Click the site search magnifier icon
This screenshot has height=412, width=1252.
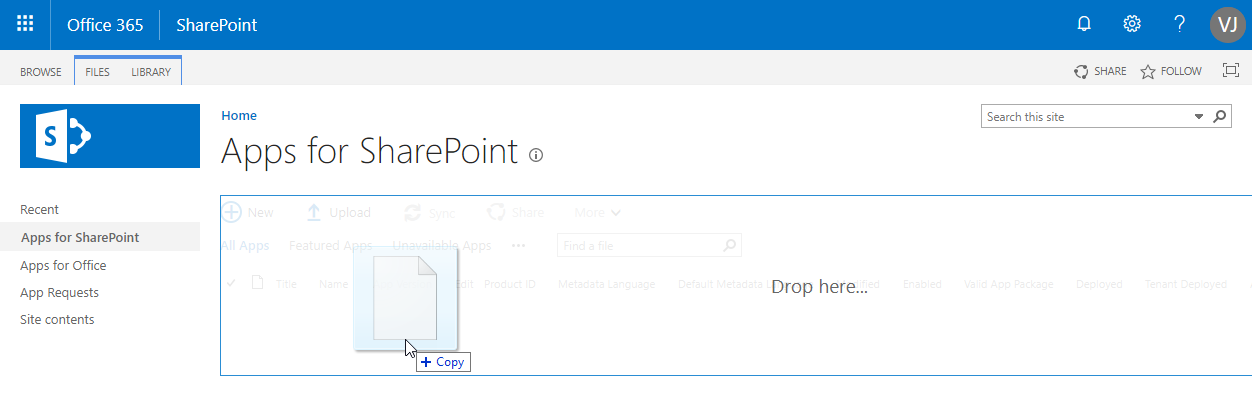click(1220, 117)
